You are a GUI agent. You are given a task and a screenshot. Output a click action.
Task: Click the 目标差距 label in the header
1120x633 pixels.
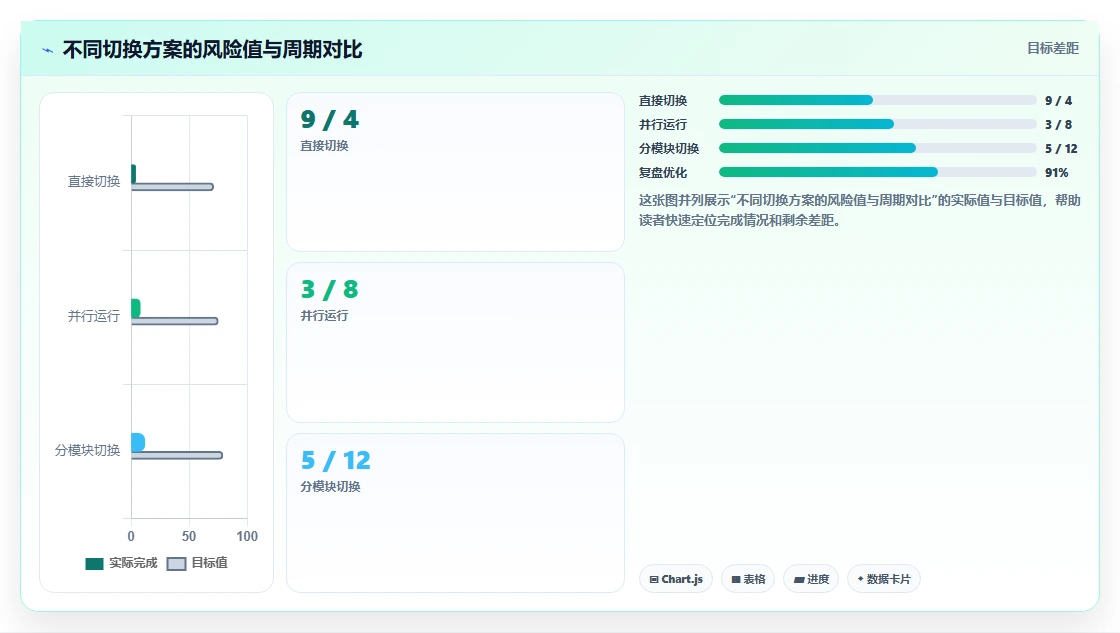[1052, 48]
